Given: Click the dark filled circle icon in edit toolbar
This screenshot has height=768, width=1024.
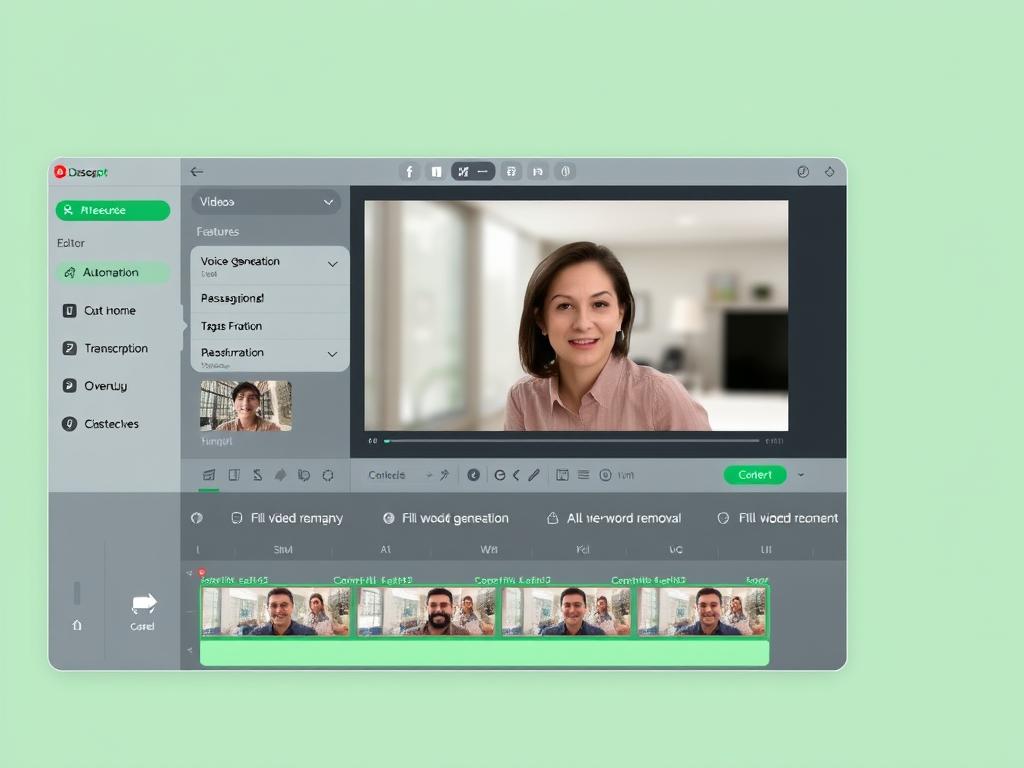Looking at the screenshot, I should pyautogui.click(x=473, y=475).
